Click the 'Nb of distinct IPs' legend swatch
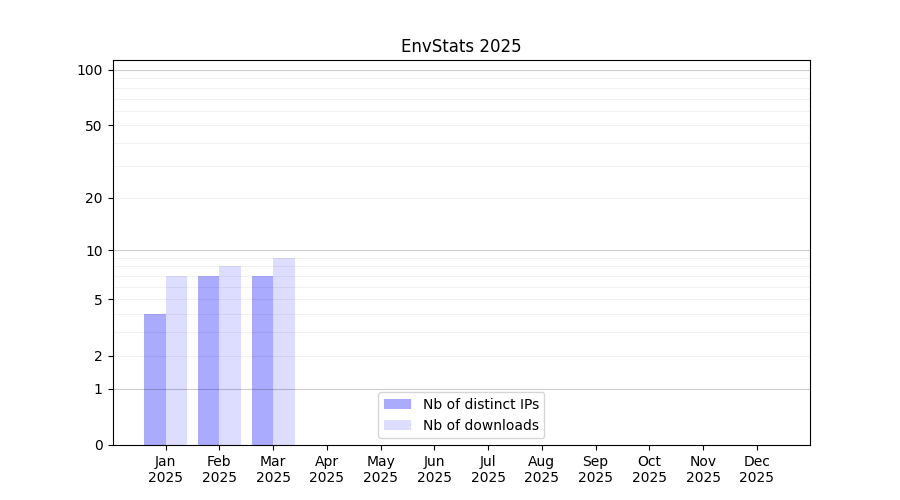Viewport: 900px width, 500px height. click(x=397, y=404)
